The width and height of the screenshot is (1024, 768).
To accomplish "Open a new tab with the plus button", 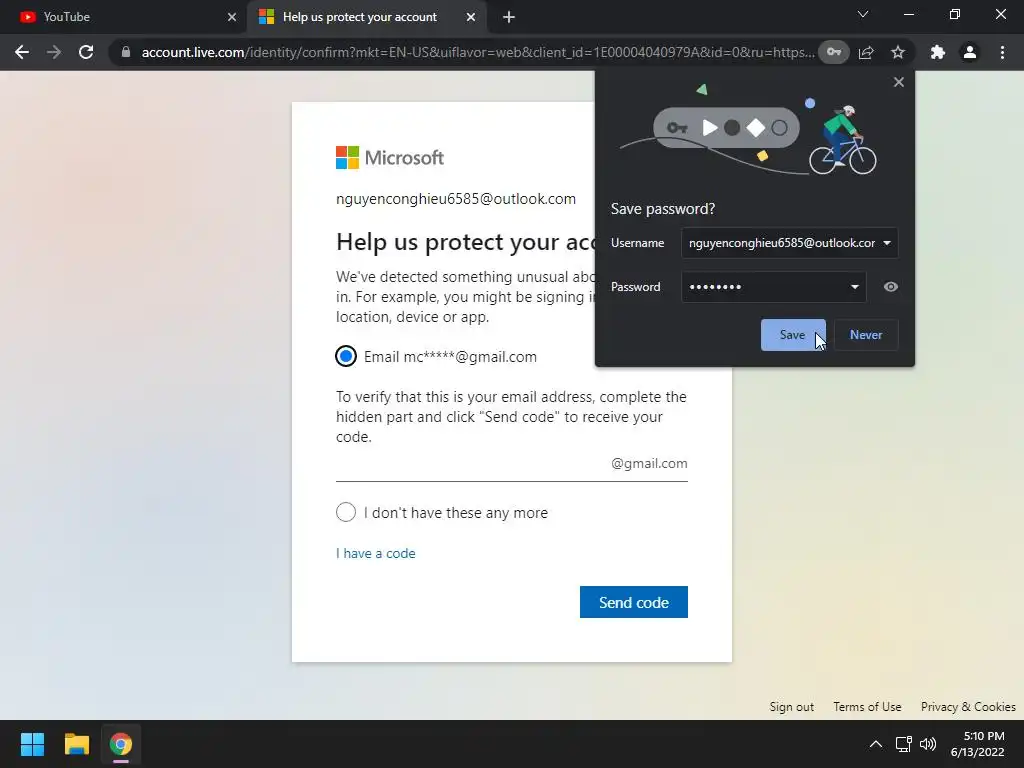I will pyautogui.click(x=509, y=18).
